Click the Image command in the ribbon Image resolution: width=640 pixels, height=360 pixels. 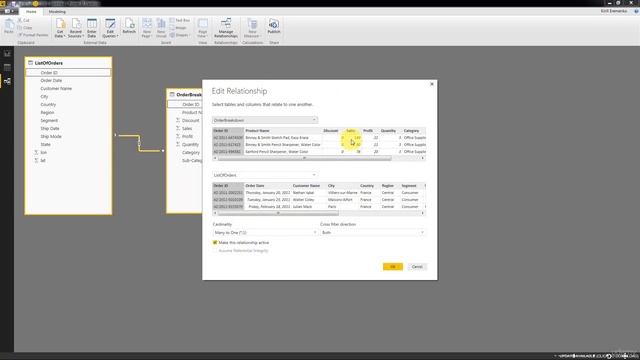pos(178,28)
